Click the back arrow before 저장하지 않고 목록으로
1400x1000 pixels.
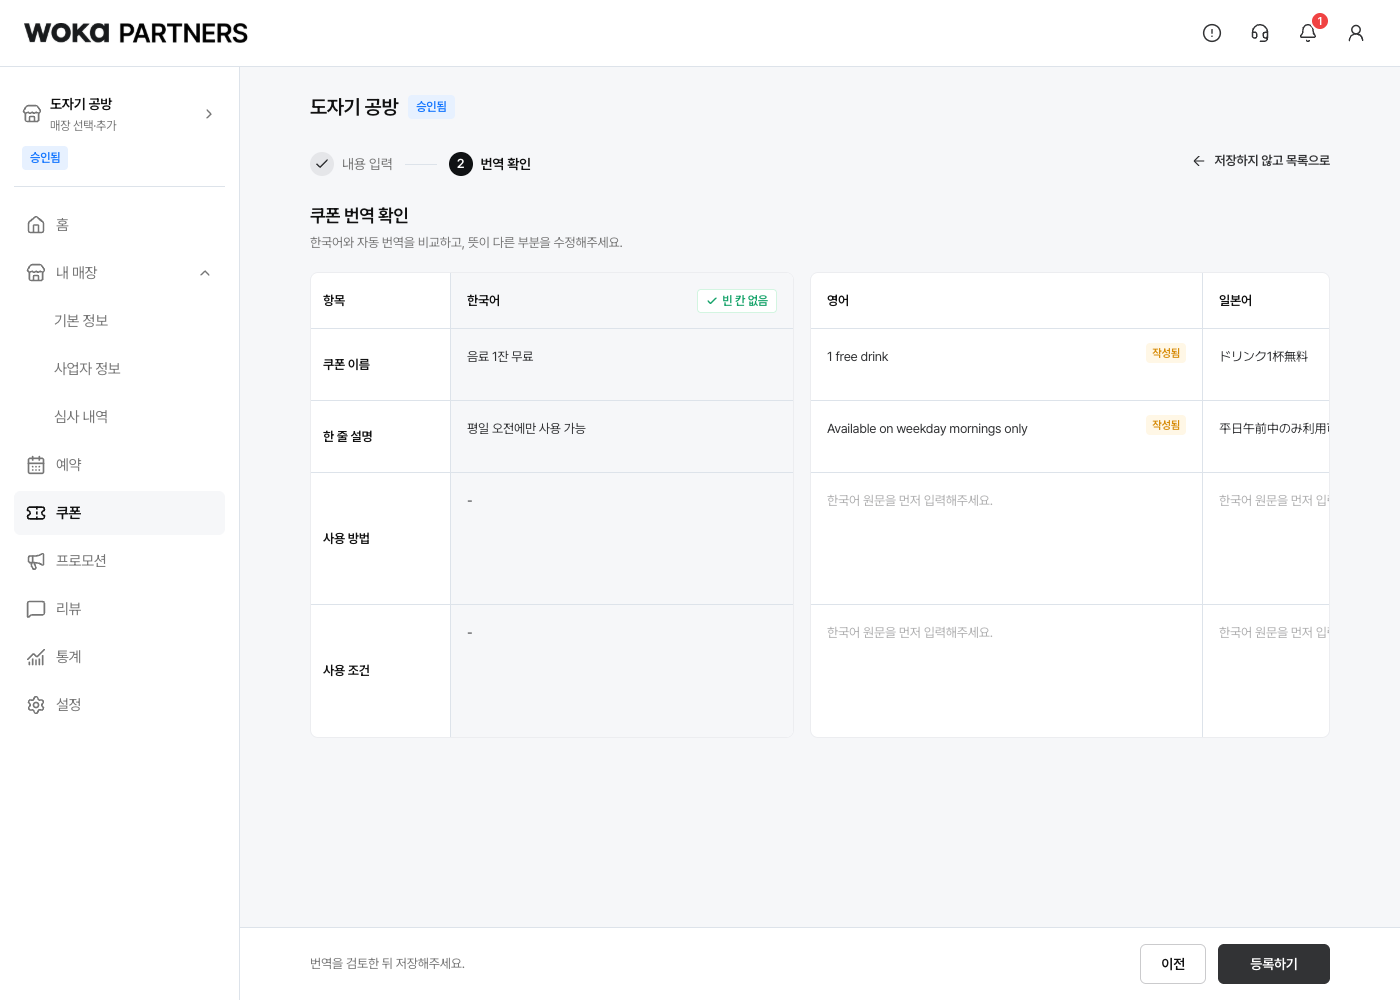1198,161
